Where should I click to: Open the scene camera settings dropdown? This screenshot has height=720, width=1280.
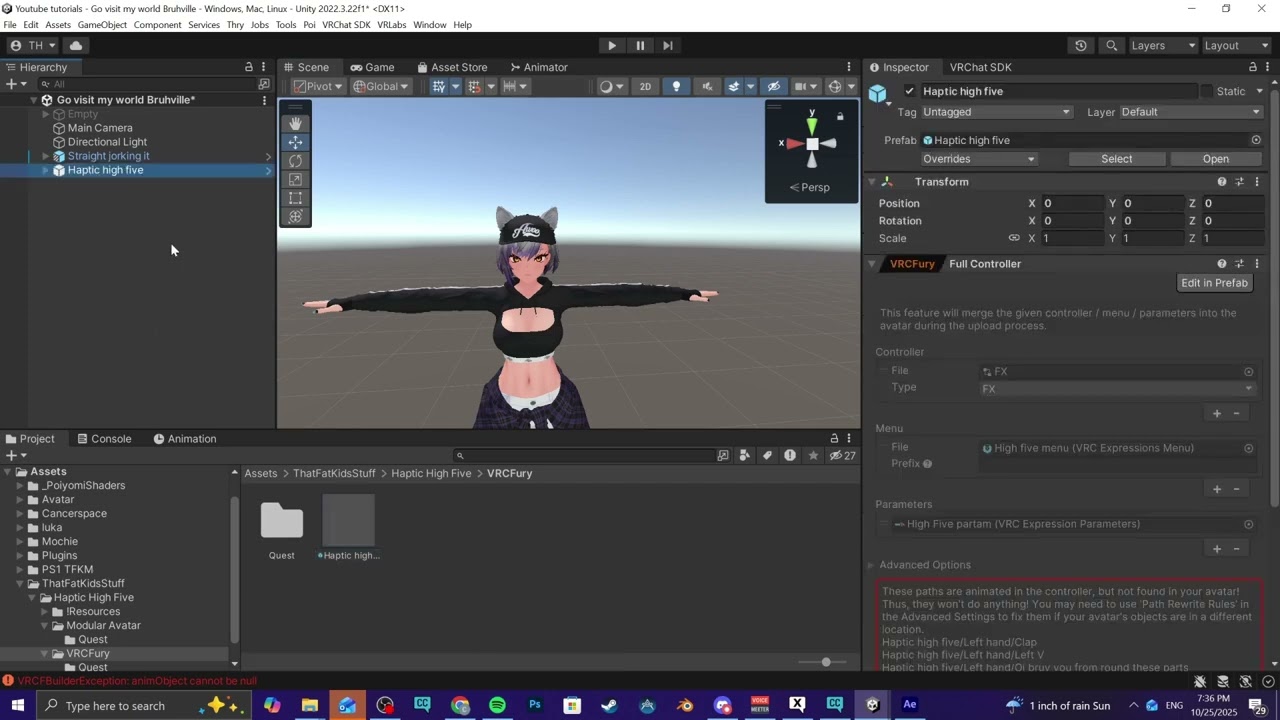click(804, 87)
